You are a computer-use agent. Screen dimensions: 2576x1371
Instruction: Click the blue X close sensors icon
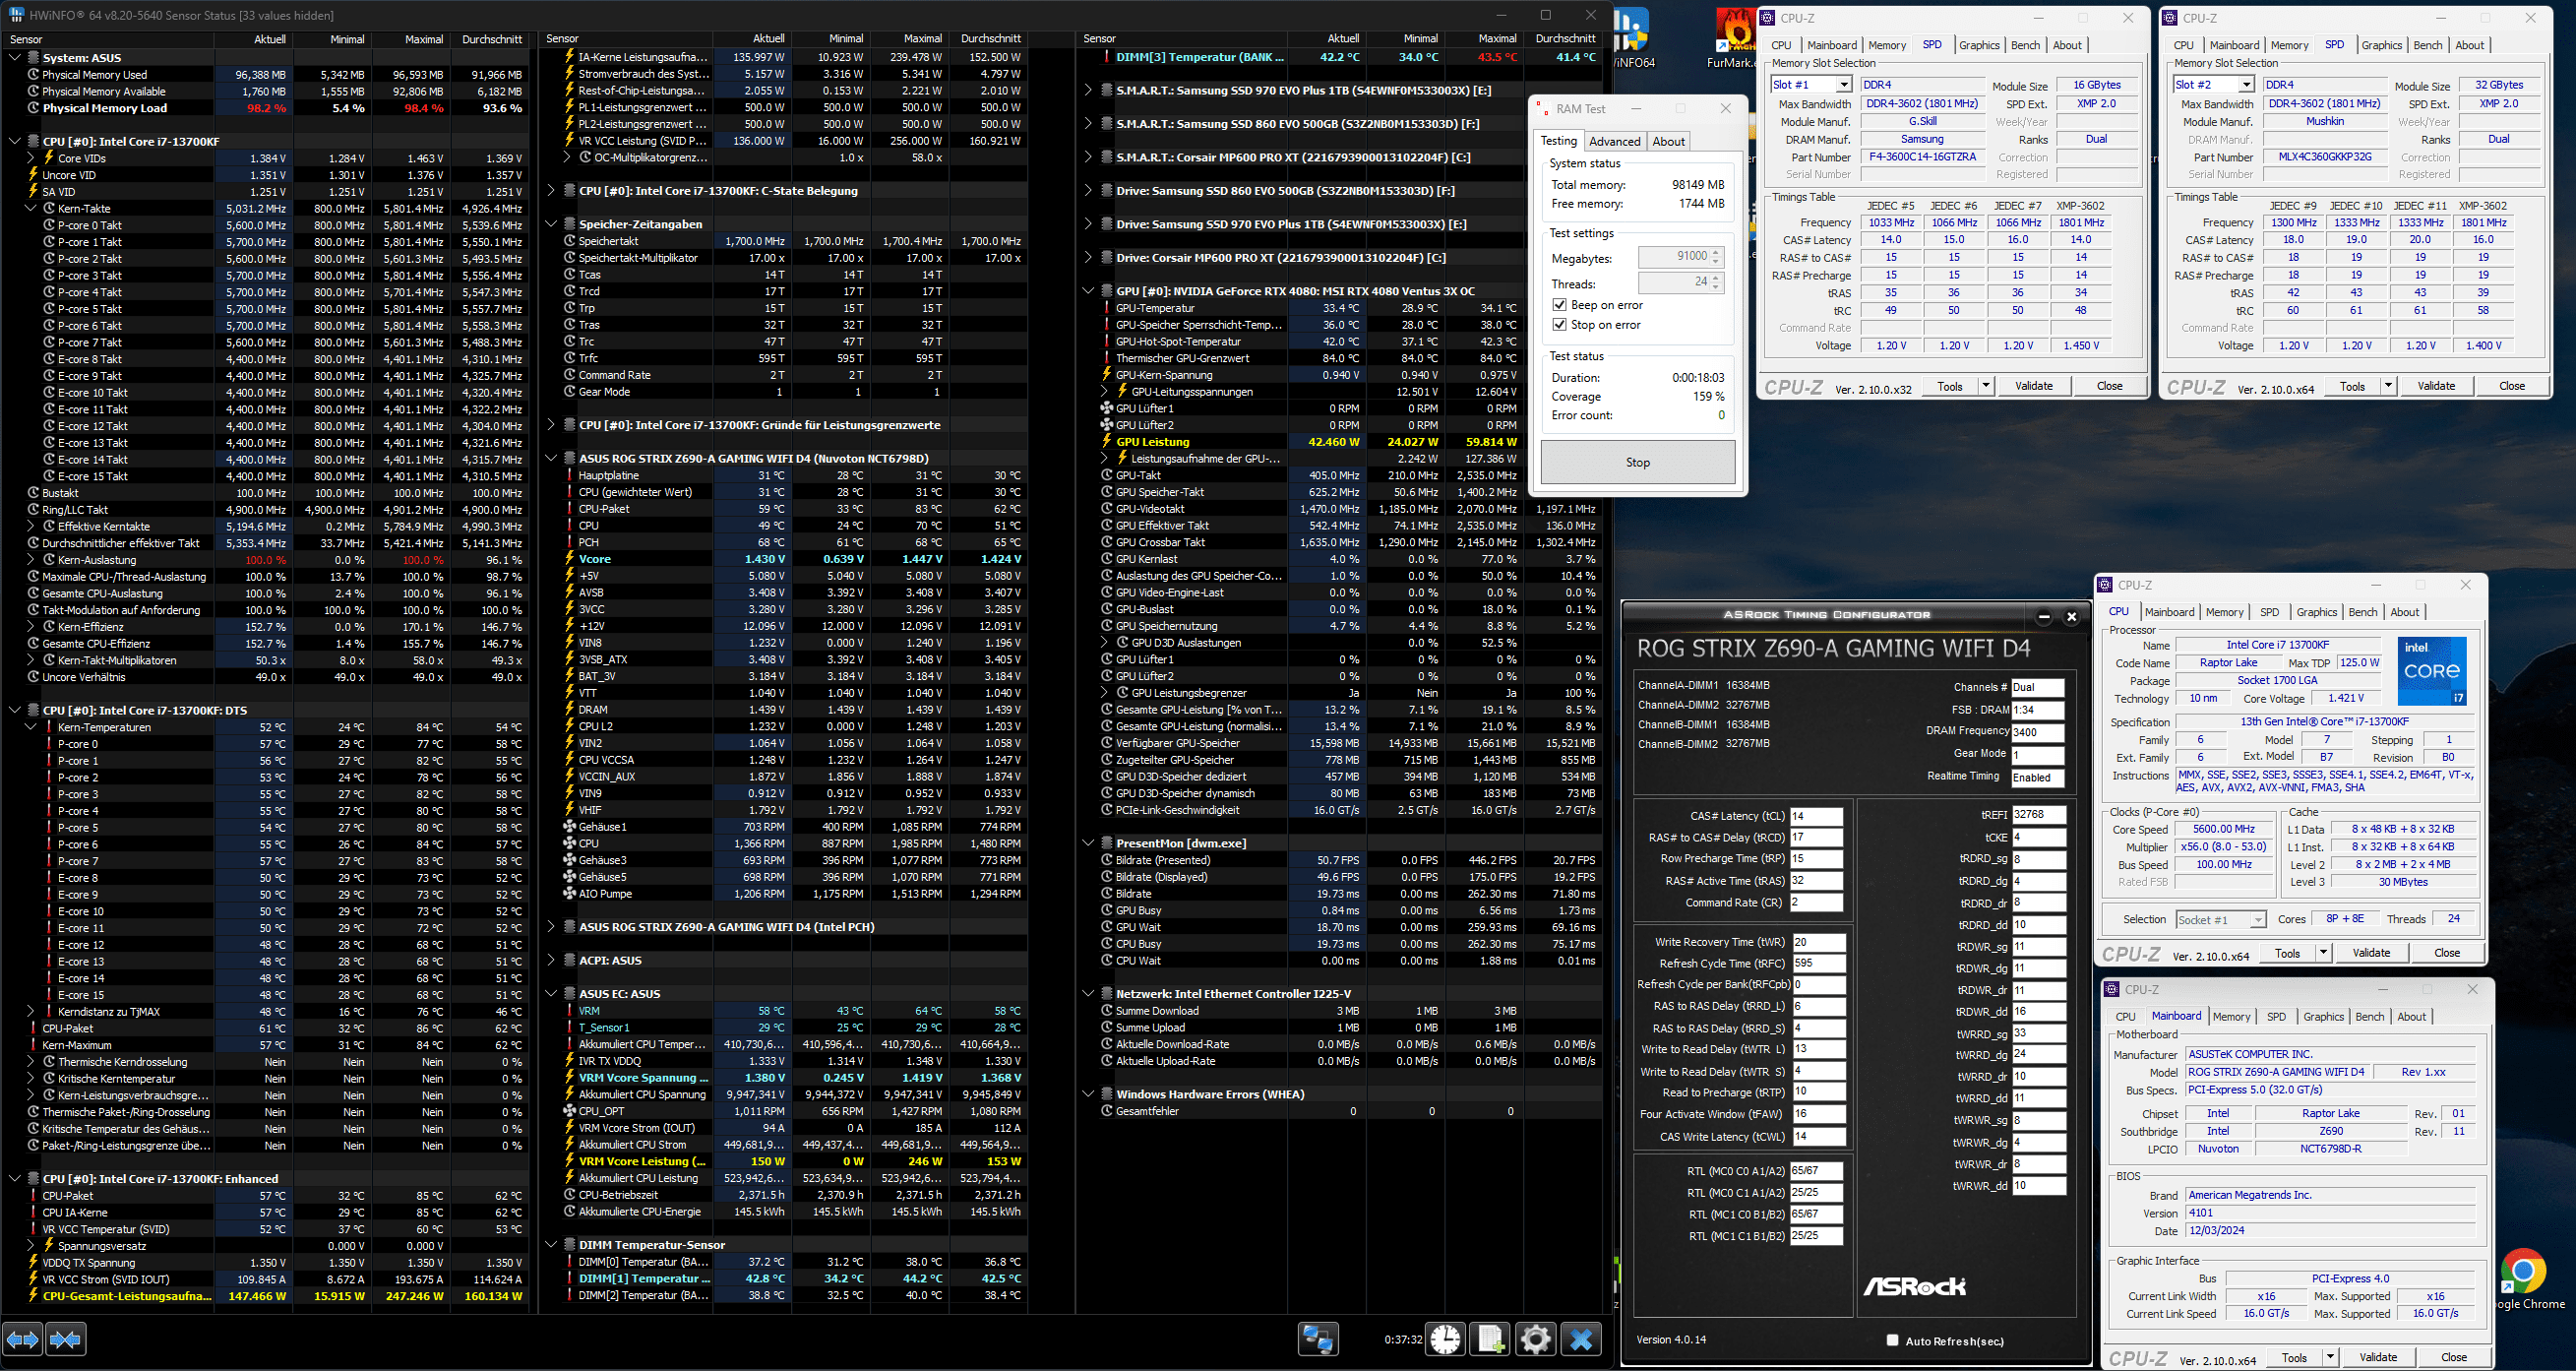1581,1339
